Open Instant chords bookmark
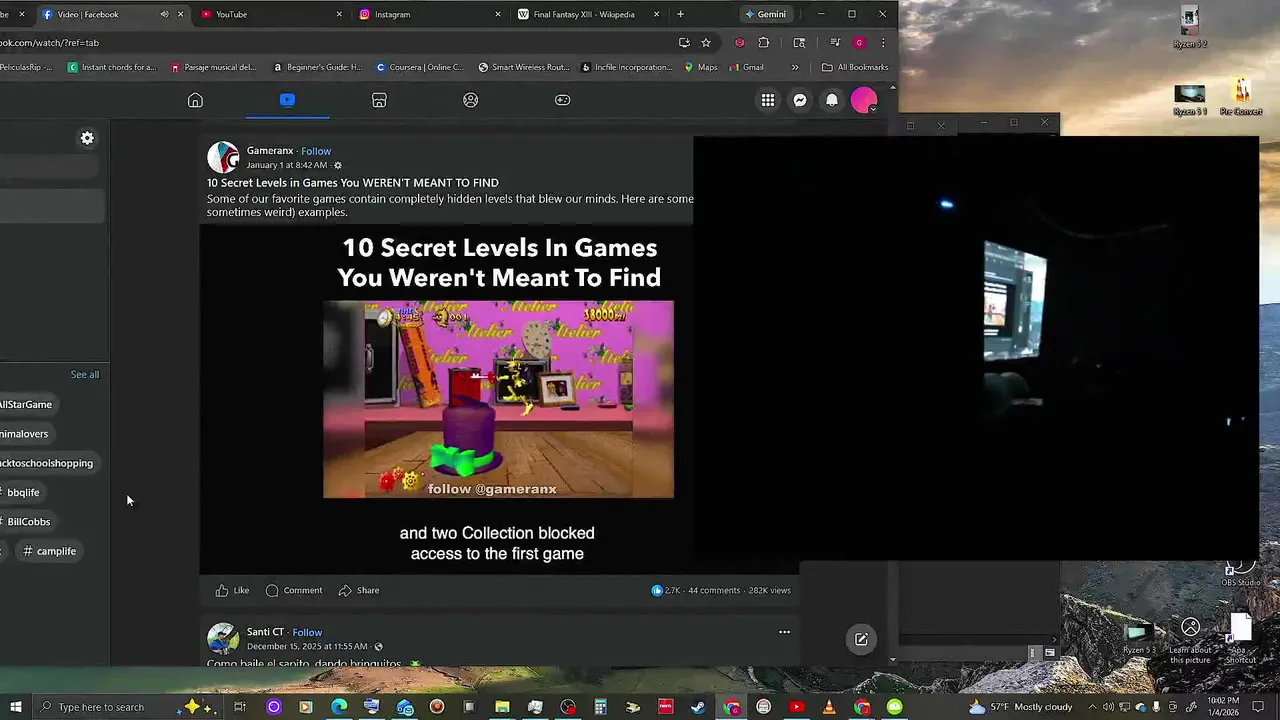 [112, 67]
